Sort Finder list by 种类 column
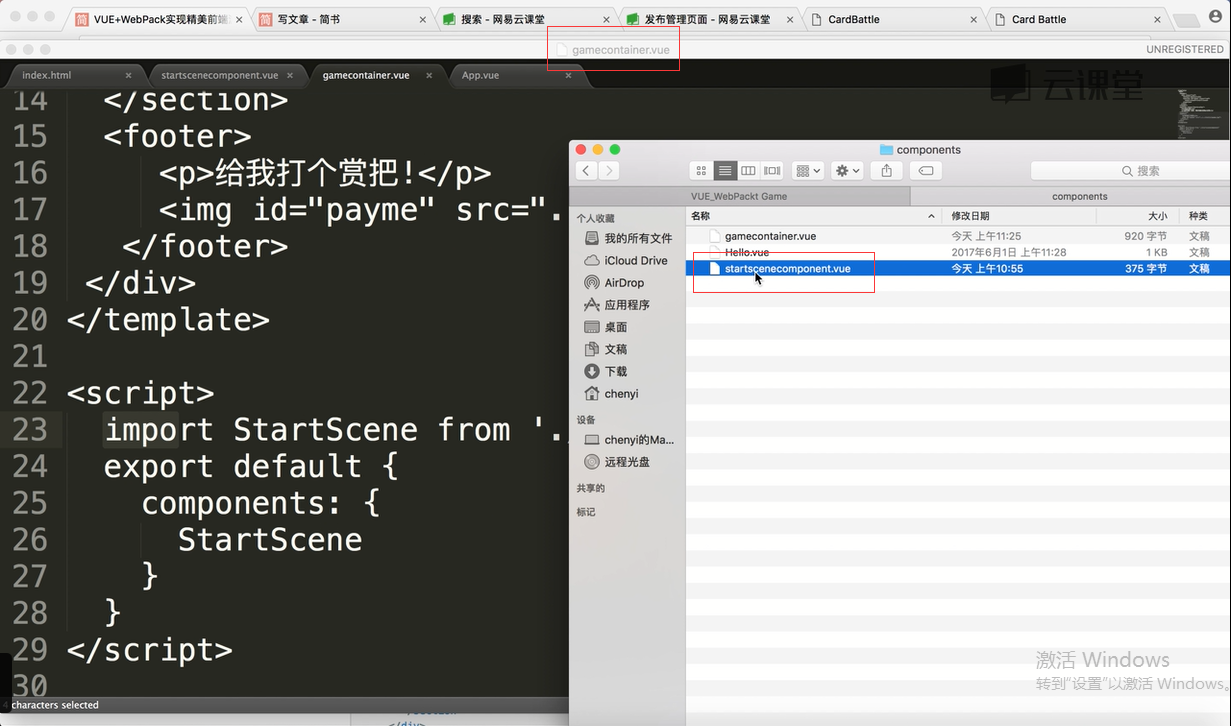The image size is (1231, 726). pos(1205,216)
